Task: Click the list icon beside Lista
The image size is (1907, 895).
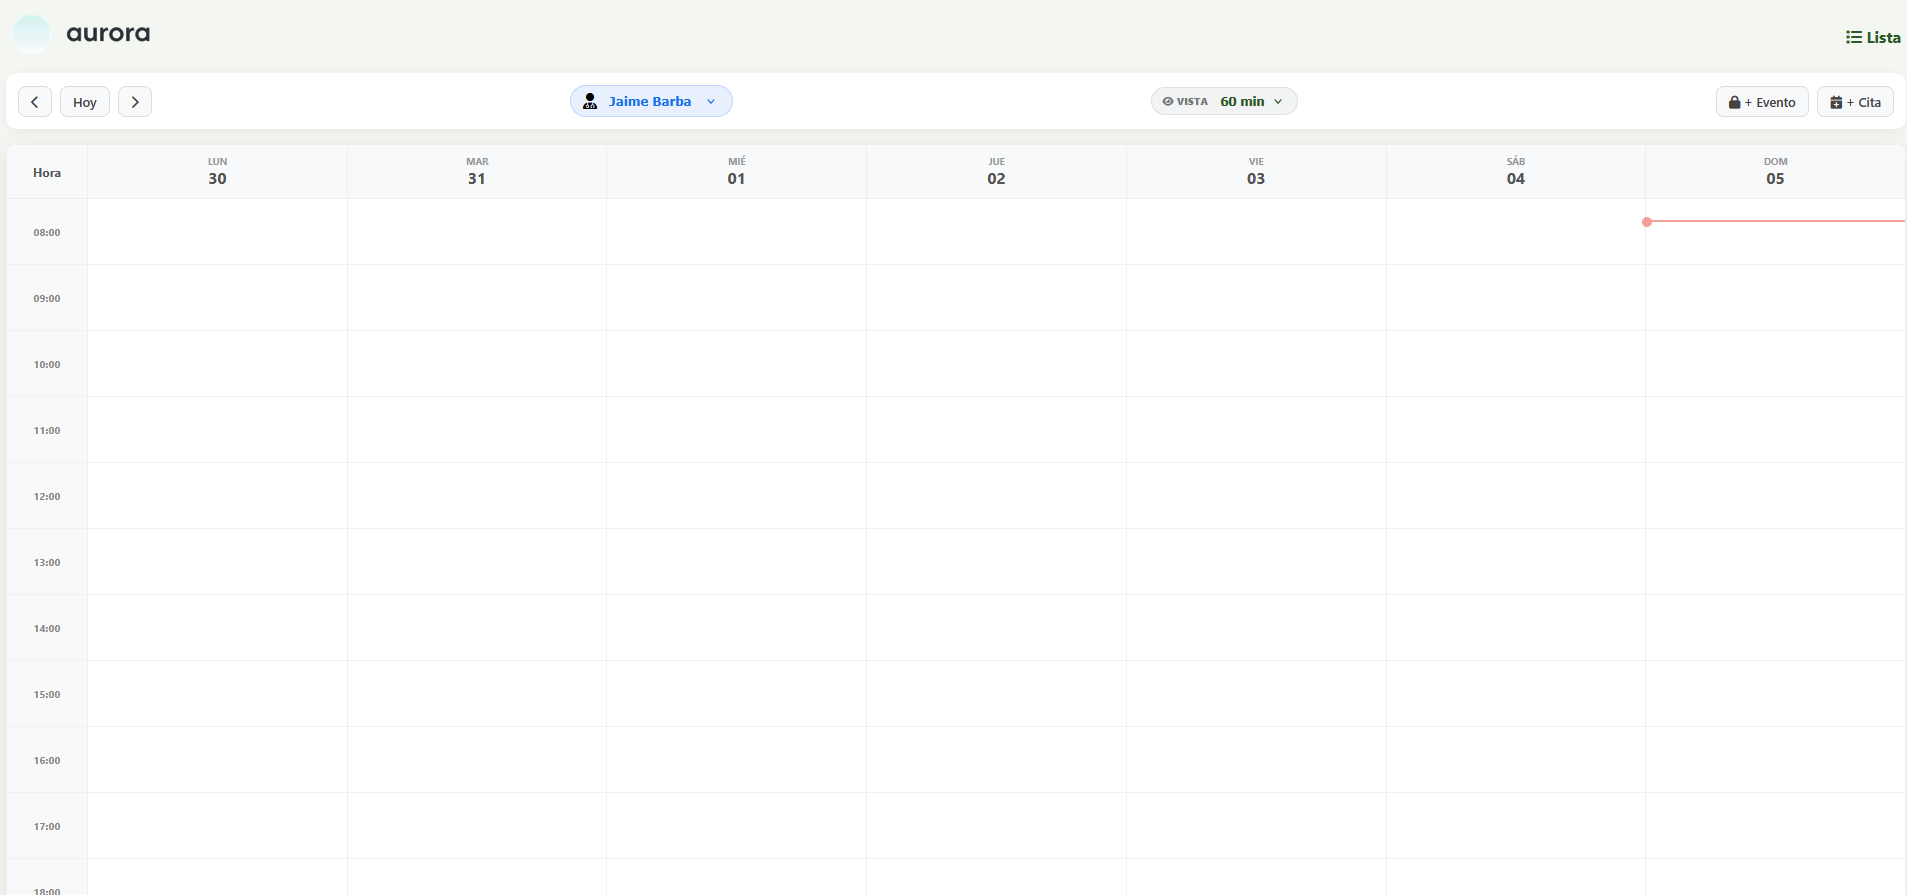Action: [x=1853, y=37]
